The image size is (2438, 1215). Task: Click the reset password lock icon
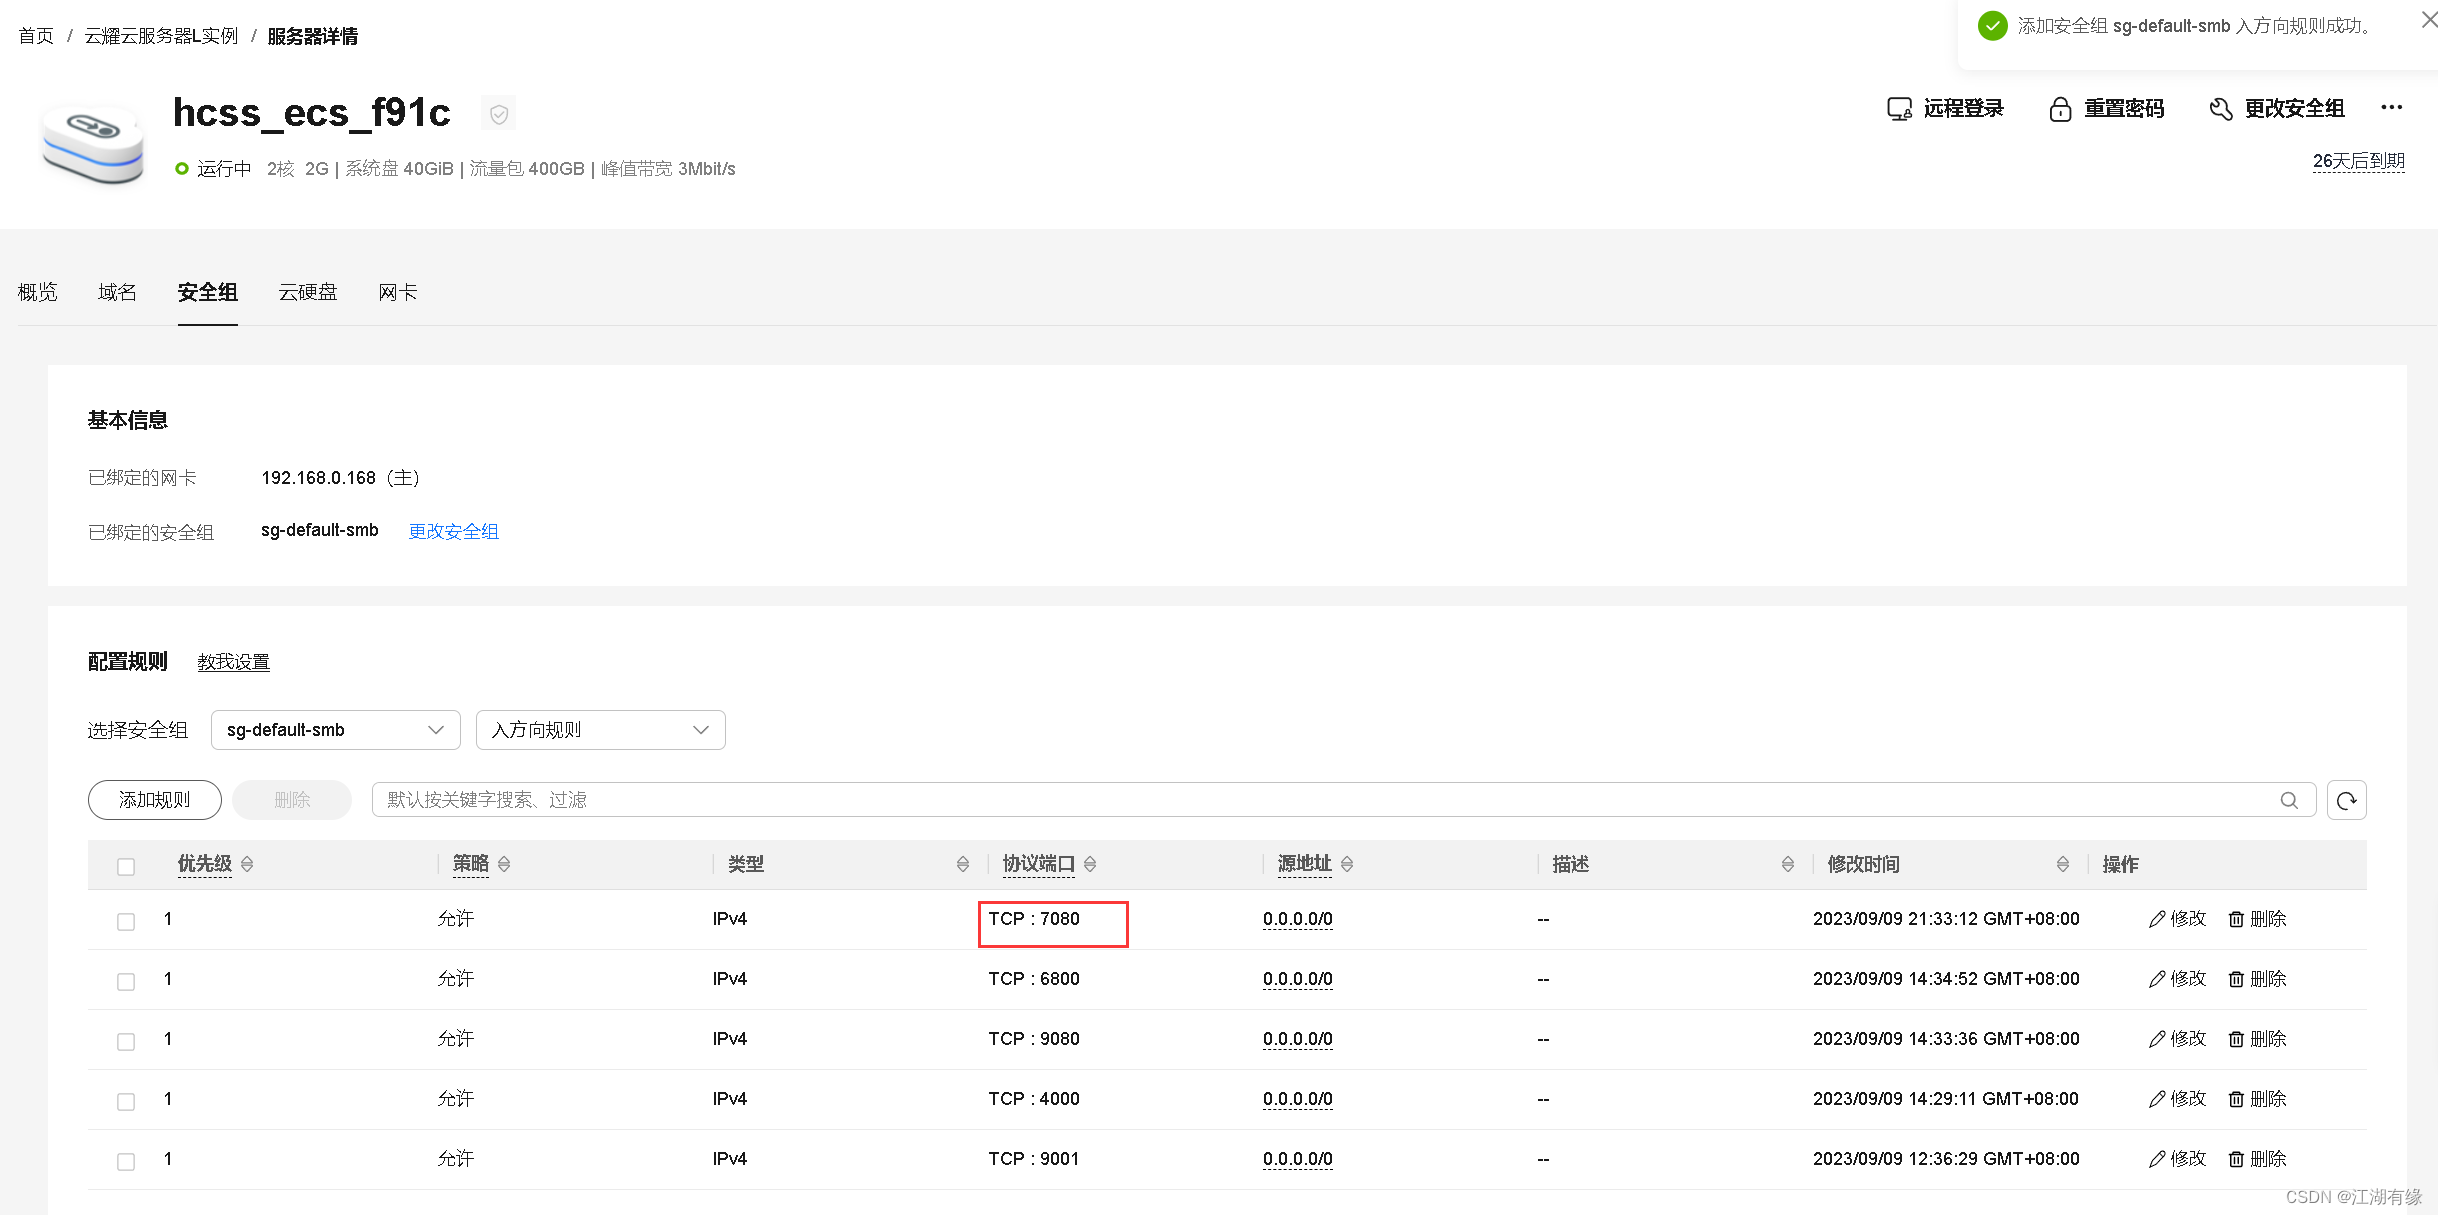2060,109
